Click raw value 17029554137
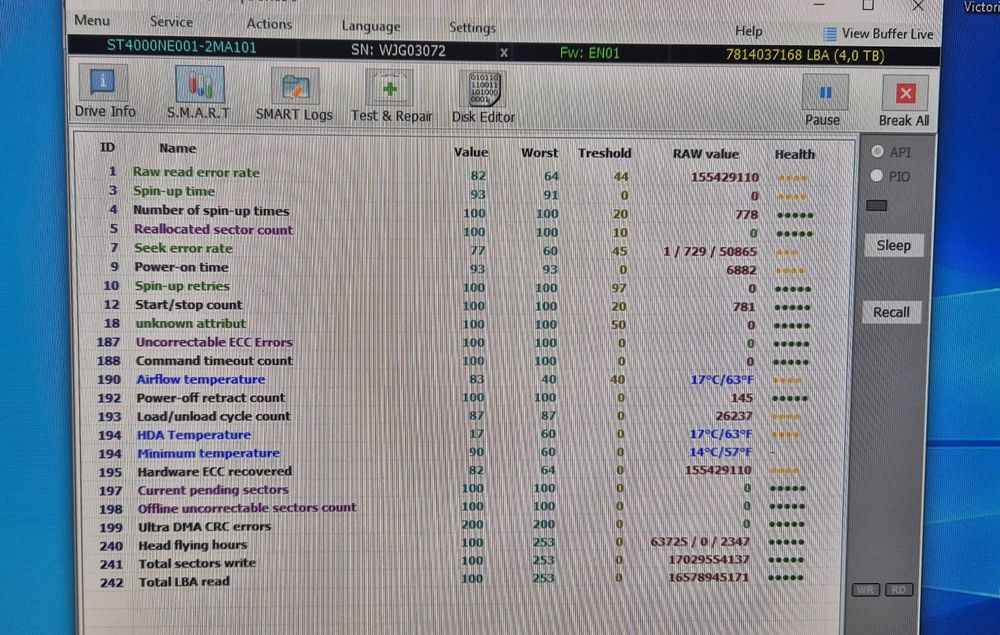The height and width of the screenshot is (635, 1000). point(709,559)
